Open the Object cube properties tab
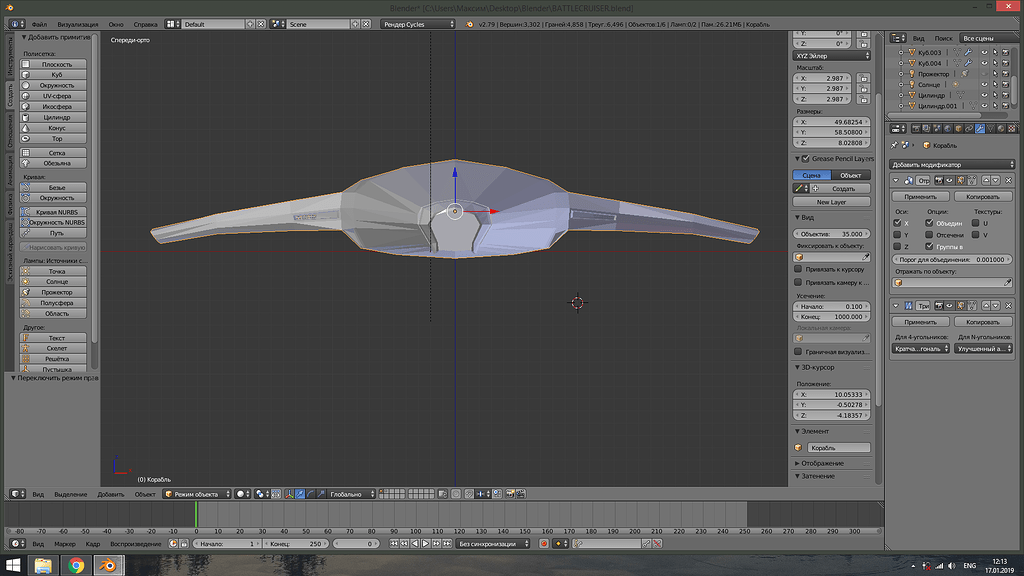This screenshot has height=576, width=1024. tap(959, 129)
